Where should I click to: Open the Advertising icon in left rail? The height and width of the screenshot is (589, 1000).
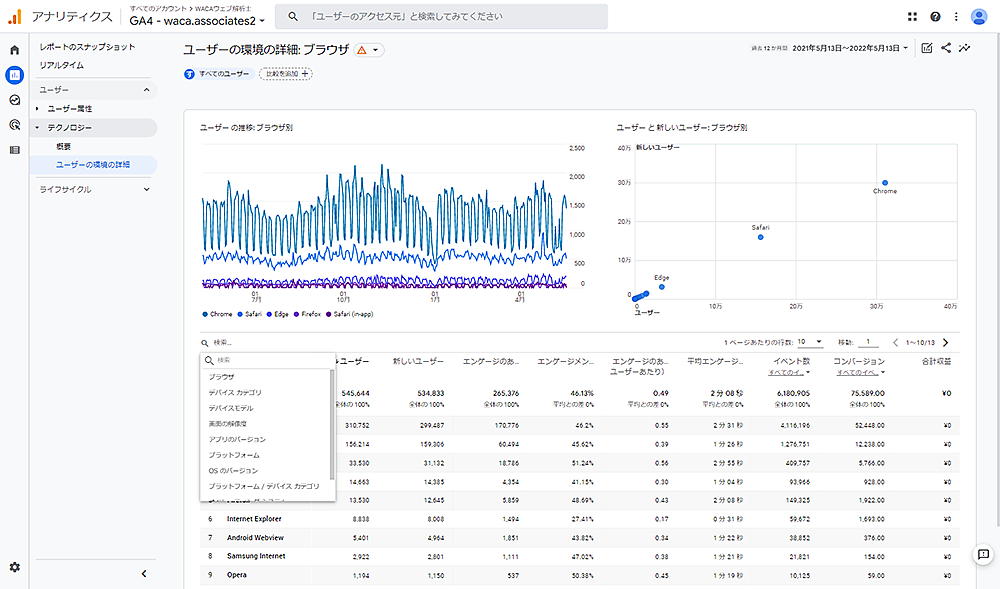[x=14, y=125]
